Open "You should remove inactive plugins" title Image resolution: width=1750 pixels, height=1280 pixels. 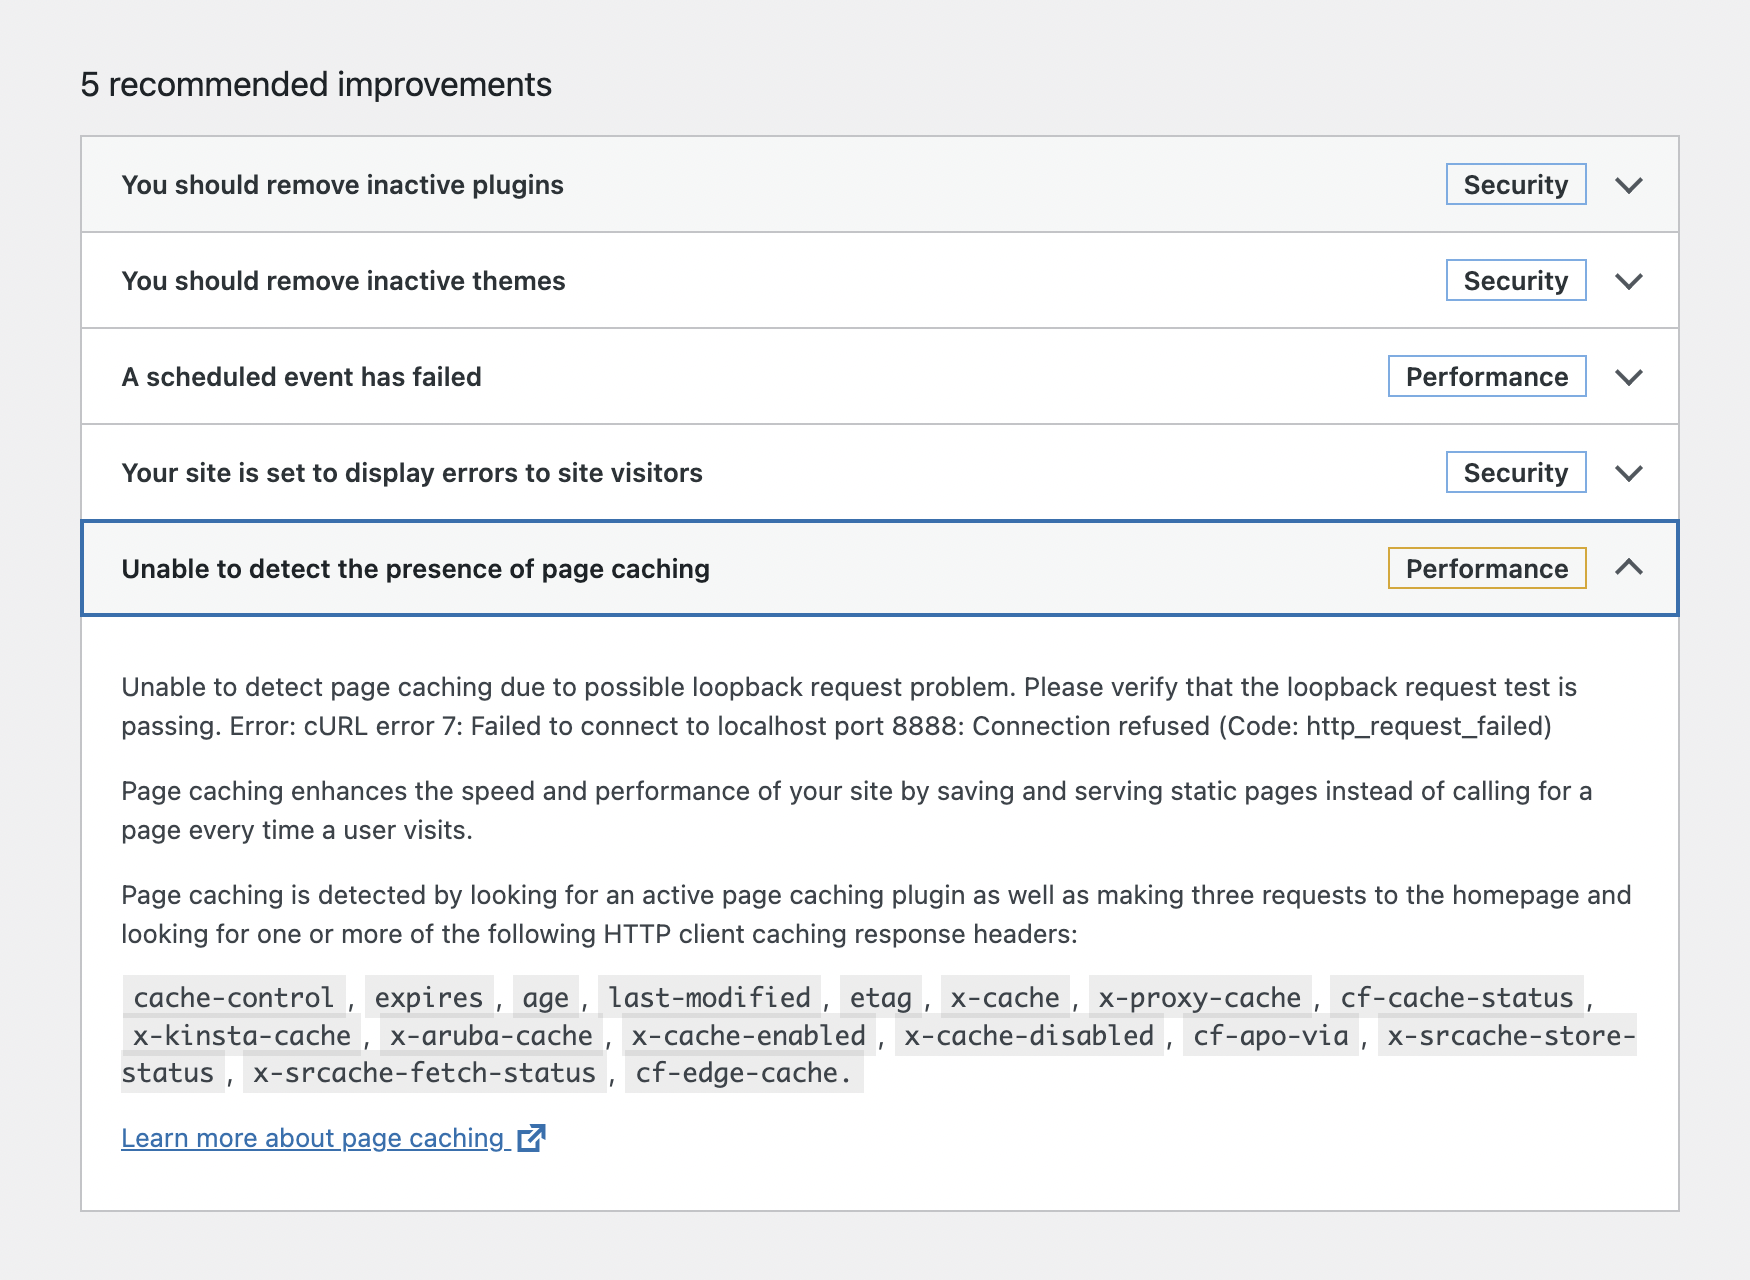342,185
